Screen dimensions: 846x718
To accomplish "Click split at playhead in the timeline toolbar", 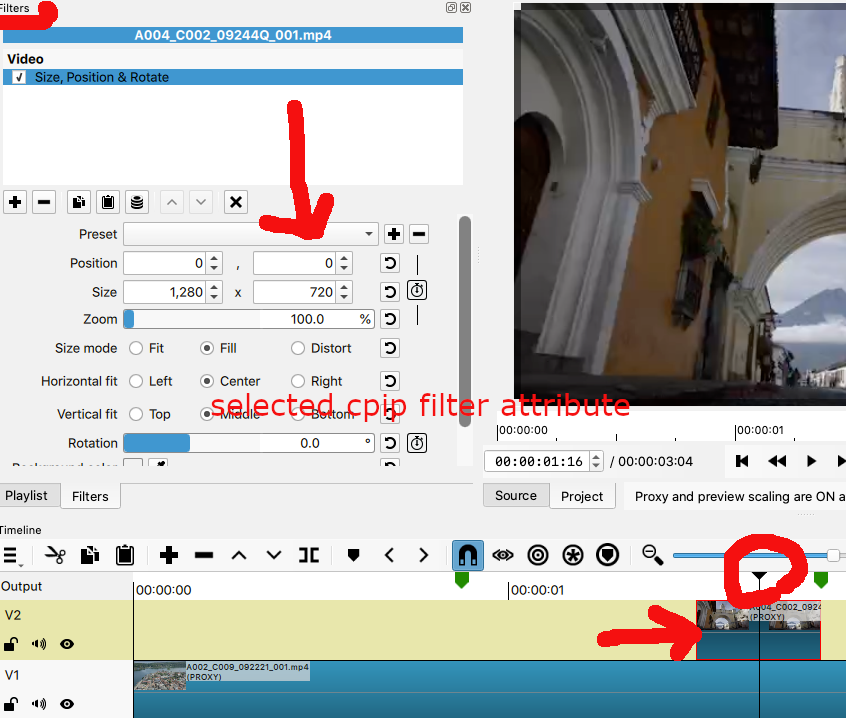I will pos(309,555).
